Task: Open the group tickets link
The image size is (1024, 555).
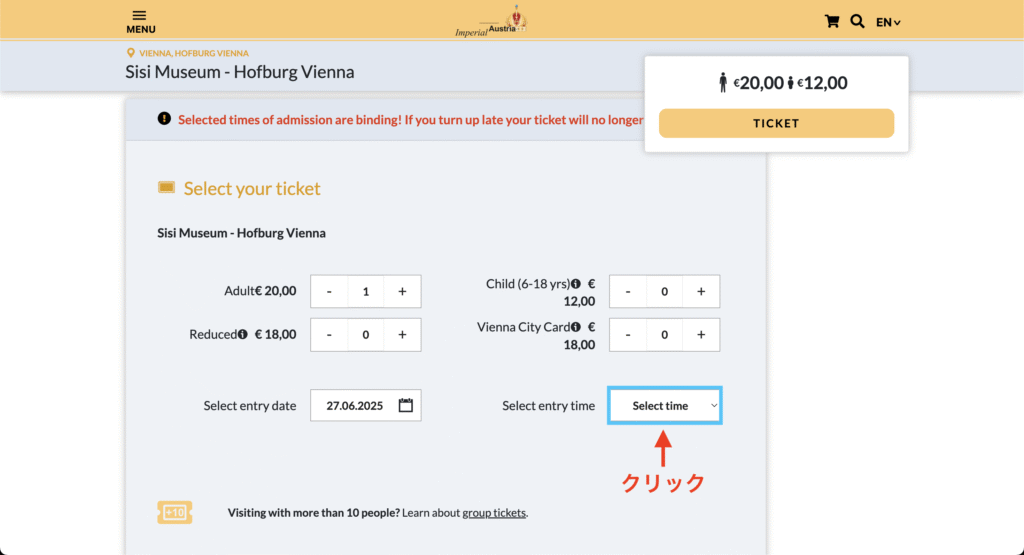Action: click(494, 513)
